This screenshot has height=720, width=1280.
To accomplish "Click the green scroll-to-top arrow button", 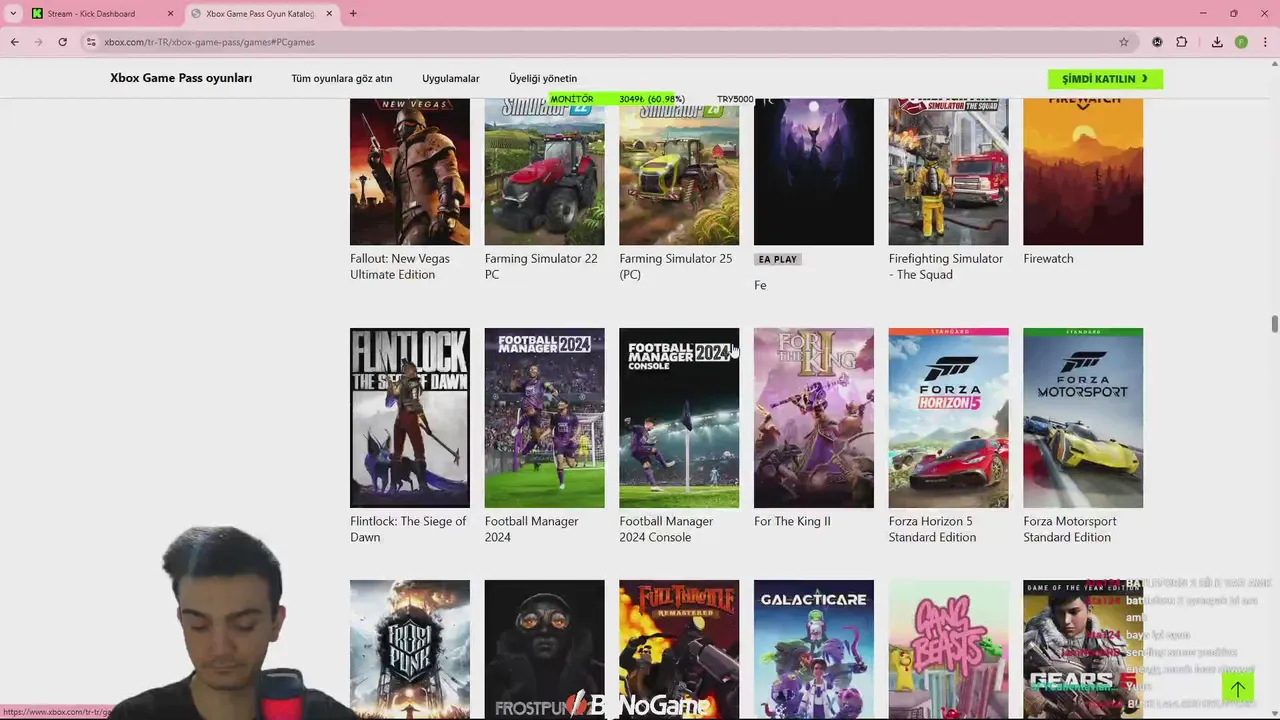I will (1238, 689).
